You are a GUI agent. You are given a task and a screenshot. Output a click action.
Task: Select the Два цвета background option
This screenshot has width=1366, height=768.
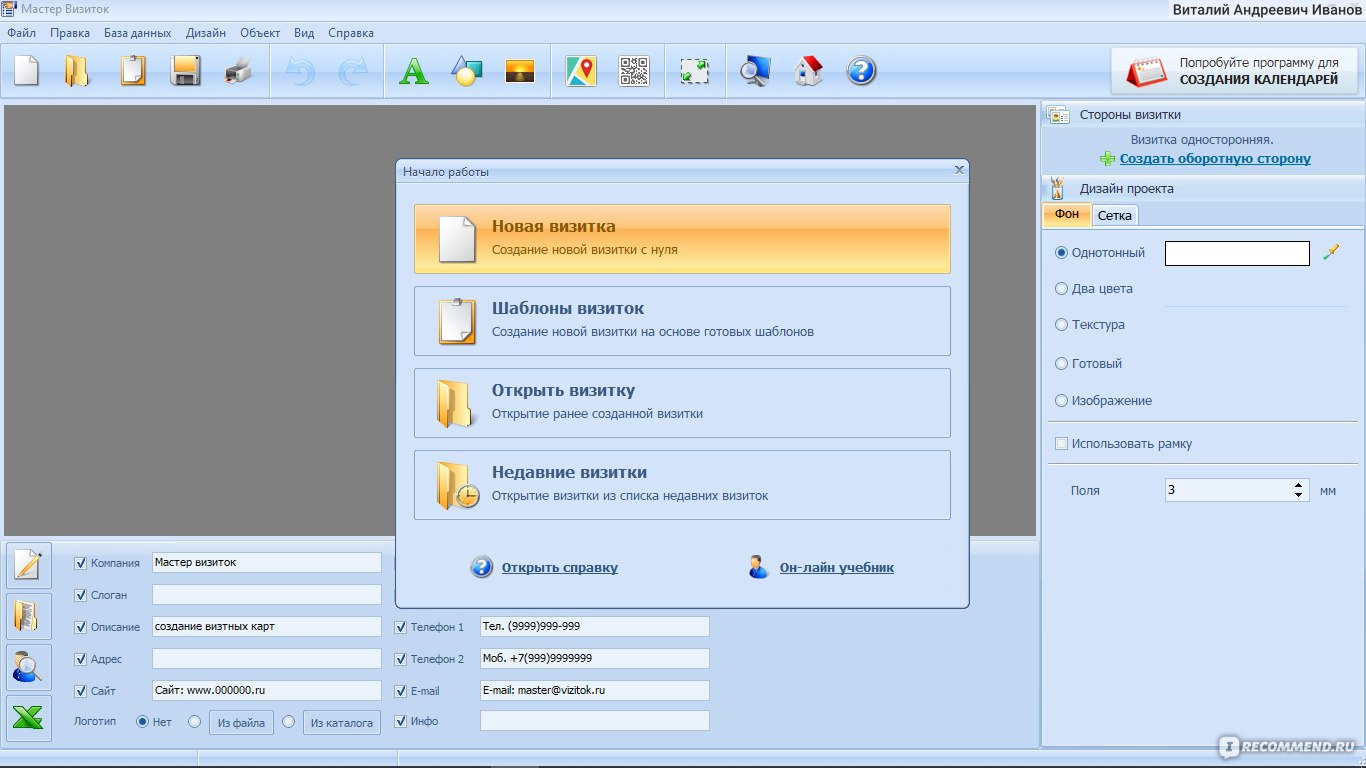[1062, 289]
